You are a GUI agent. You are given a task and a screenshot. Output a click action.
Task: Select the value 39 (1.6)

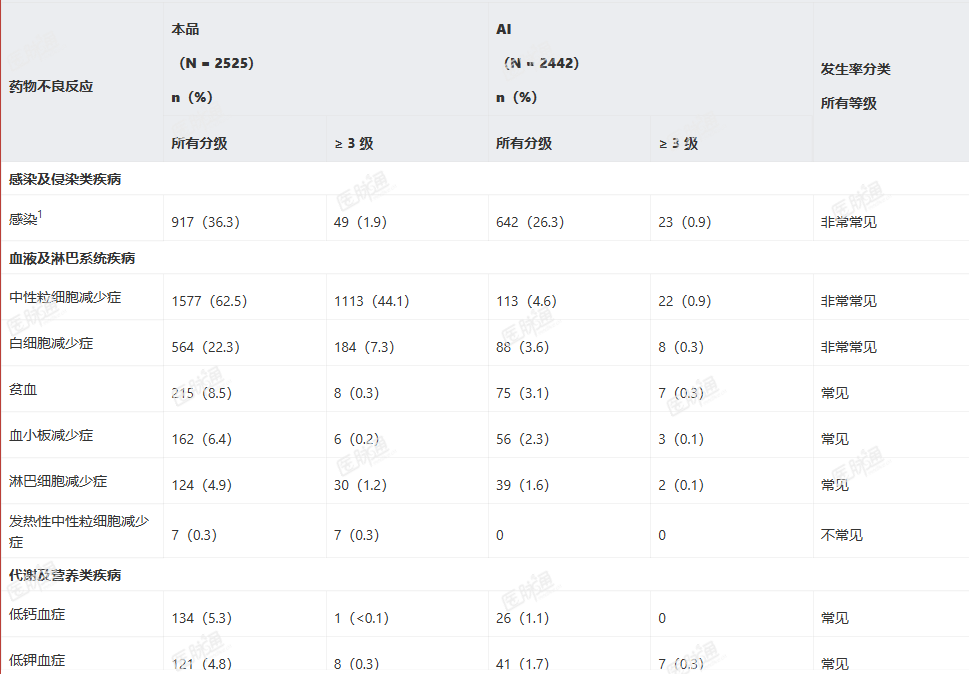522,486
